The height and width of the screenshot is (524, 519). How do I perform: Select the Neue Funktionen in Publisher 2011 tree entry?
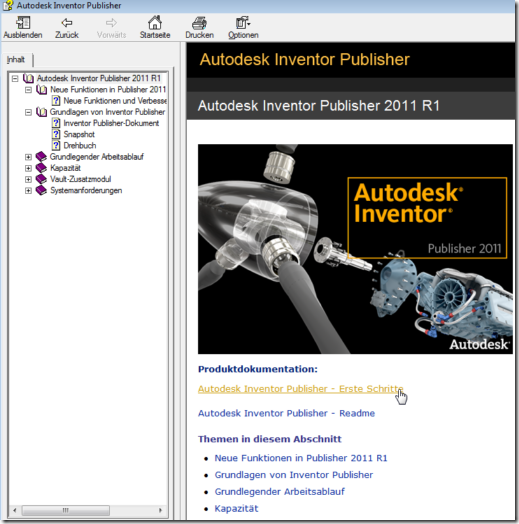pos(108,90)
